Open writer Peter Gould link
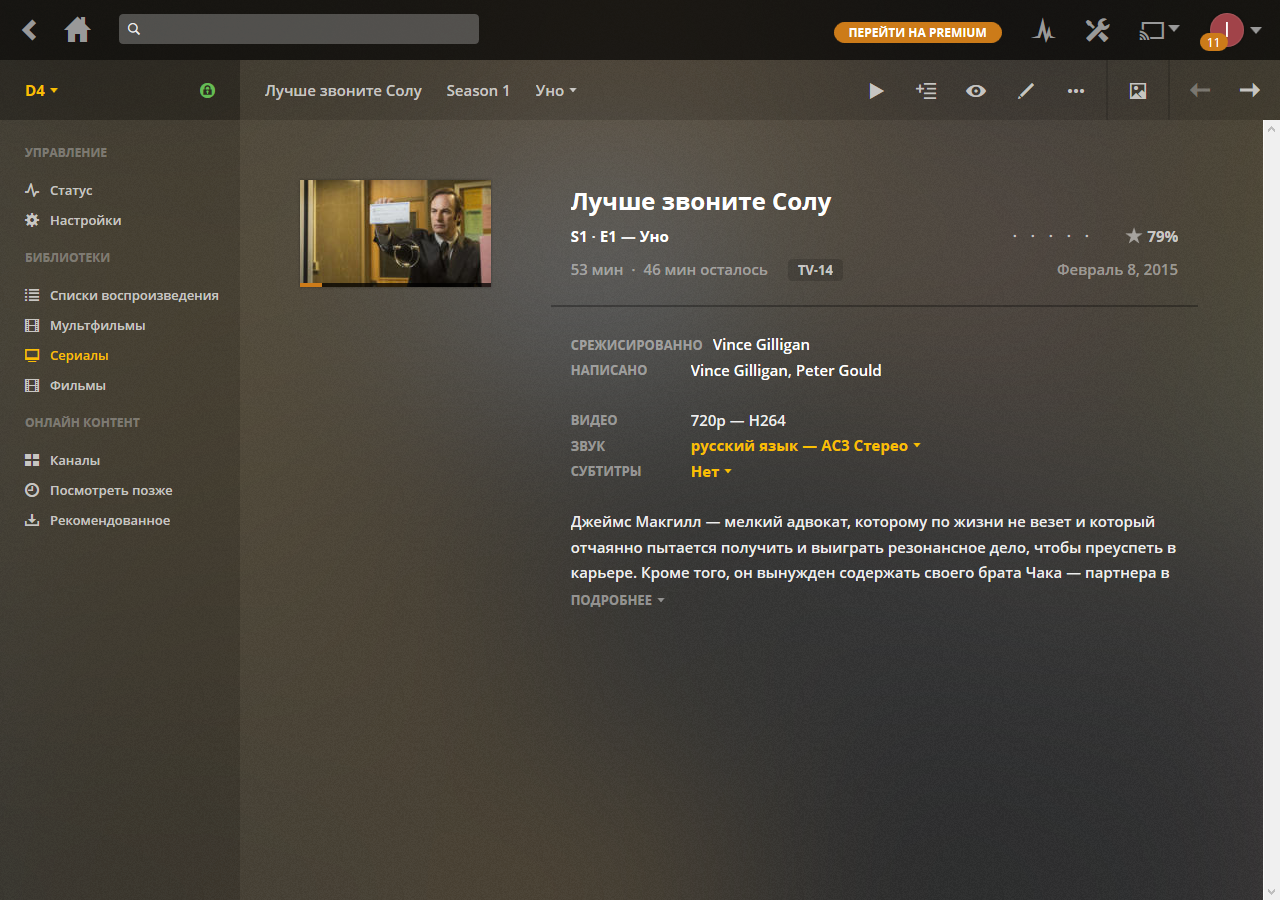This screenshot has height=900, width=1280. coord(838,371)
